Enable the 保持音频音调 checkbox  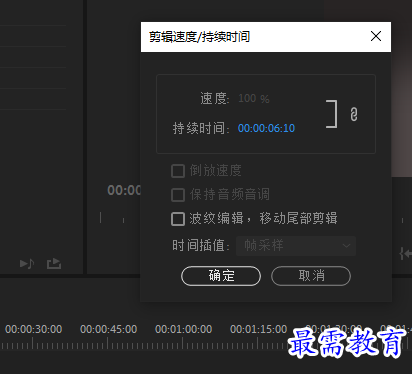[178, 195]
